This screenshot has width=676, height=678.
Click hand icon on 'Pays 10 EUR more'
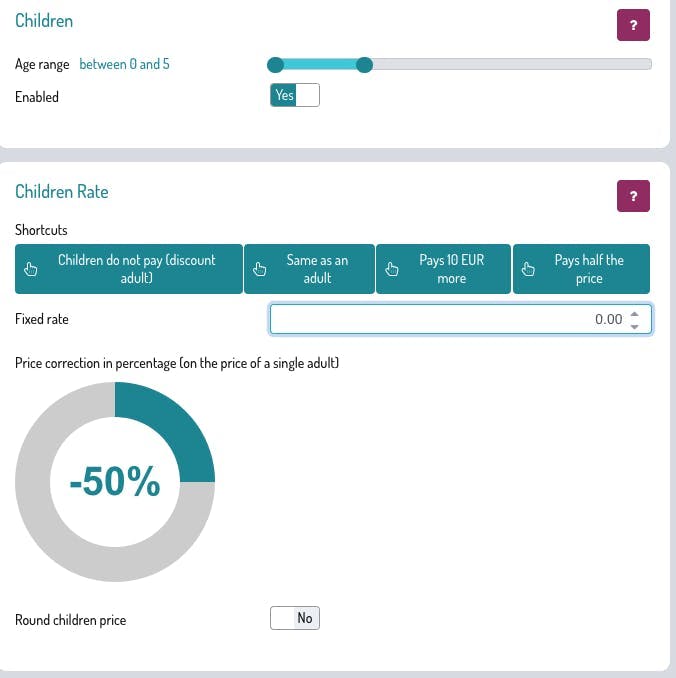(391, 269)
